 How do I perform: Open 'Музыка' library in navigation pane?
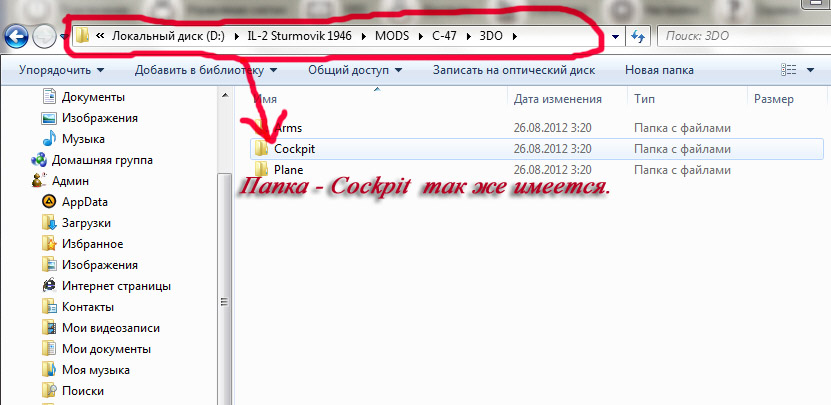(83, 139)
